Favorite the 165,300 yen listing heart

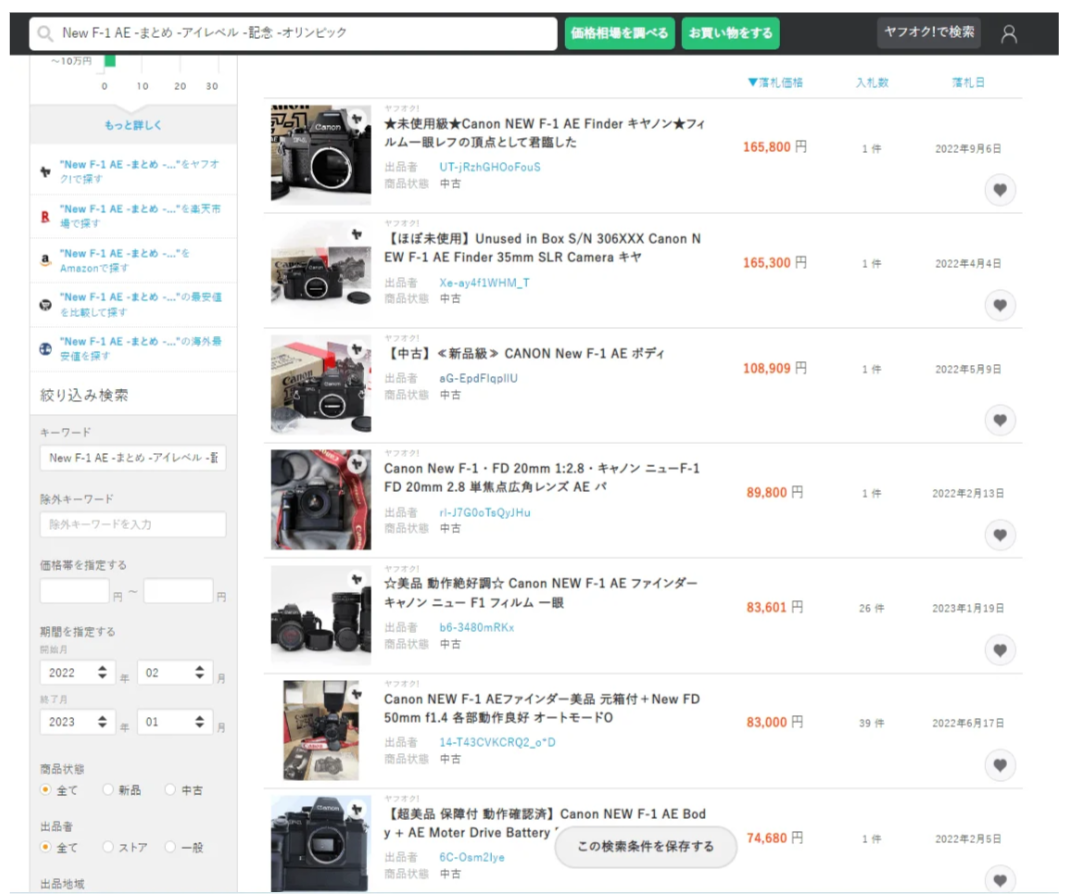click(999, 305)
